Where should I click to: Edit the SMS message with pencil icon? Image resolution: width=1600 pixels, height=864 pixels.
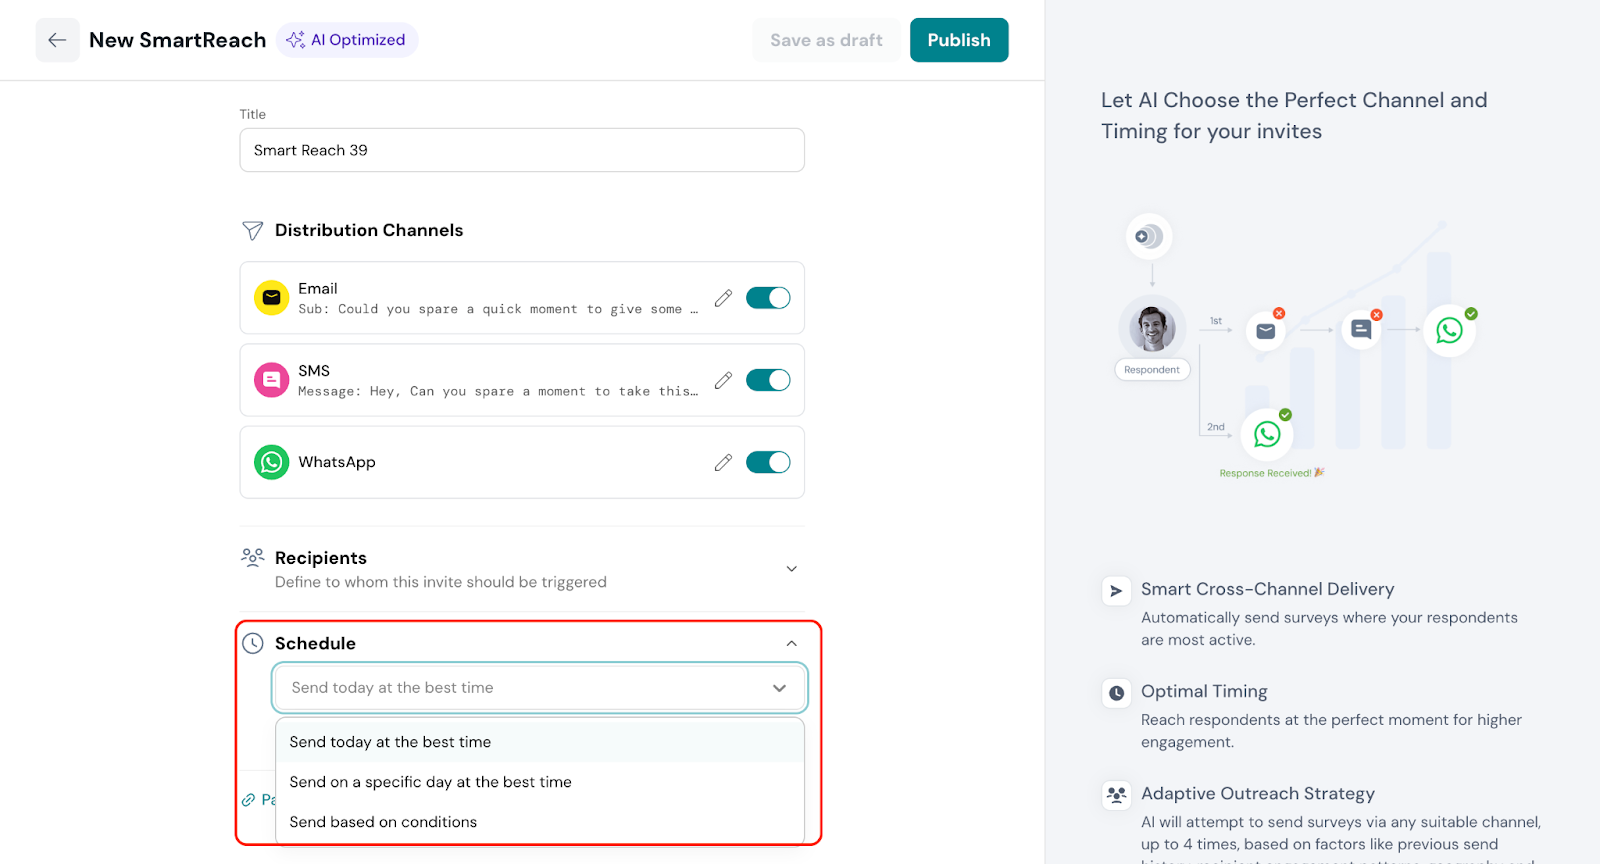click(723, 380)
